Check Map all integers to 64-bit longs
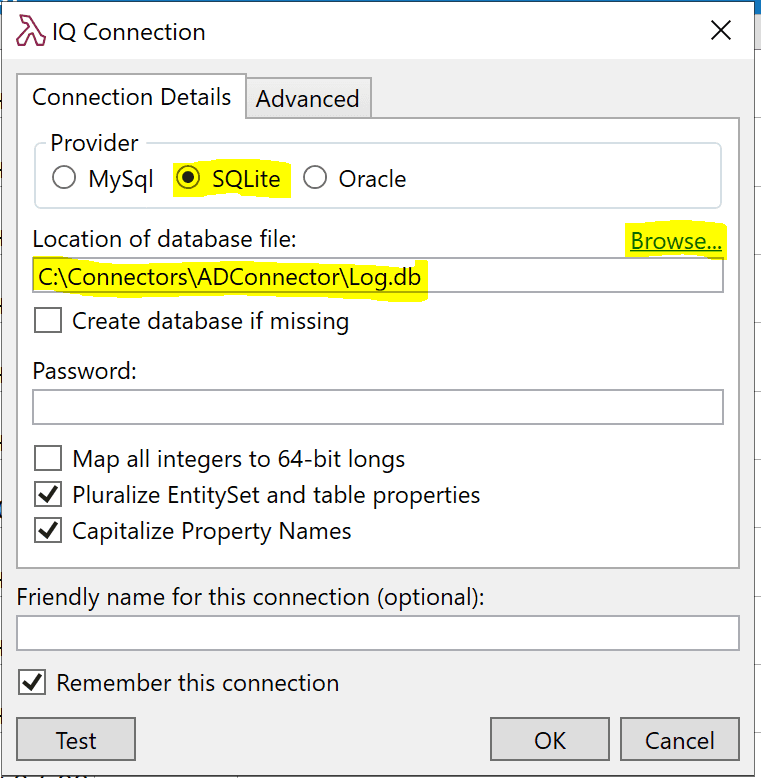Viewport: 761px width, 778px height. (47, 459)
